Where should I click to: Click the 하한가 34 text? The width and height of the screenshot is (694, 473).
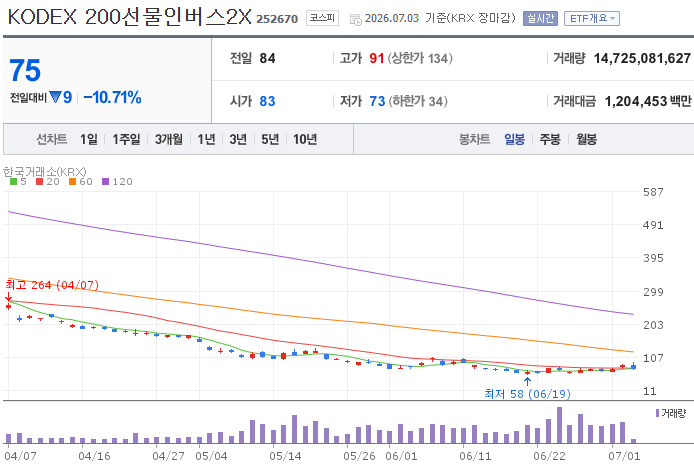pos(418,101)
